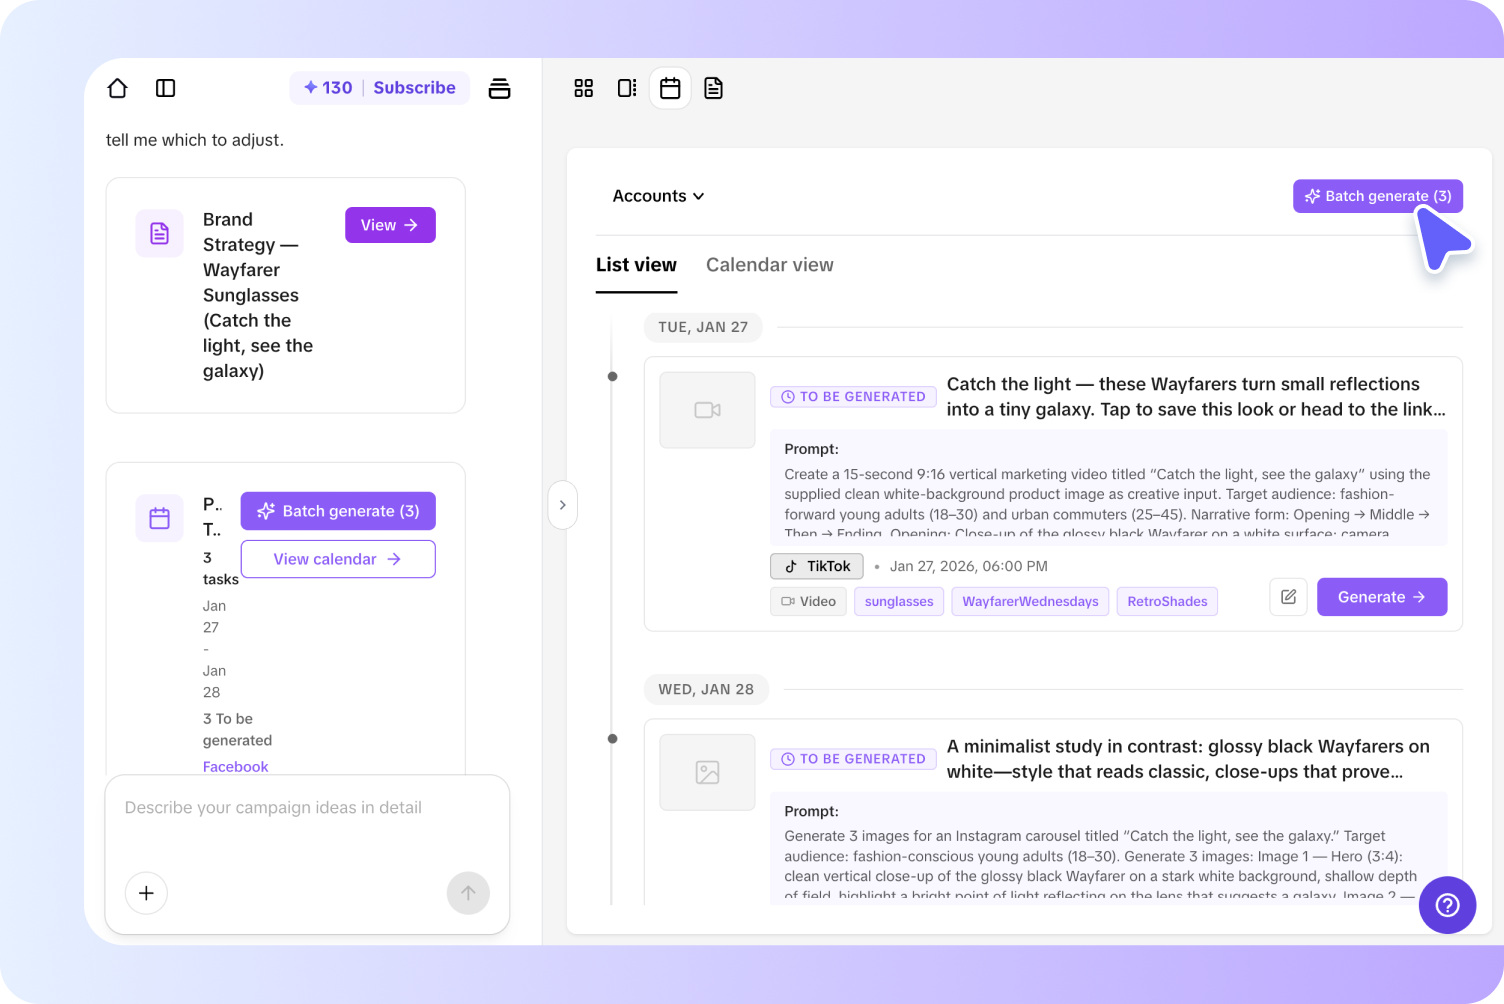Viewport: 1504px width, 1004px height.
Task: Open the home screen
Action: click(x=117, y=88)
